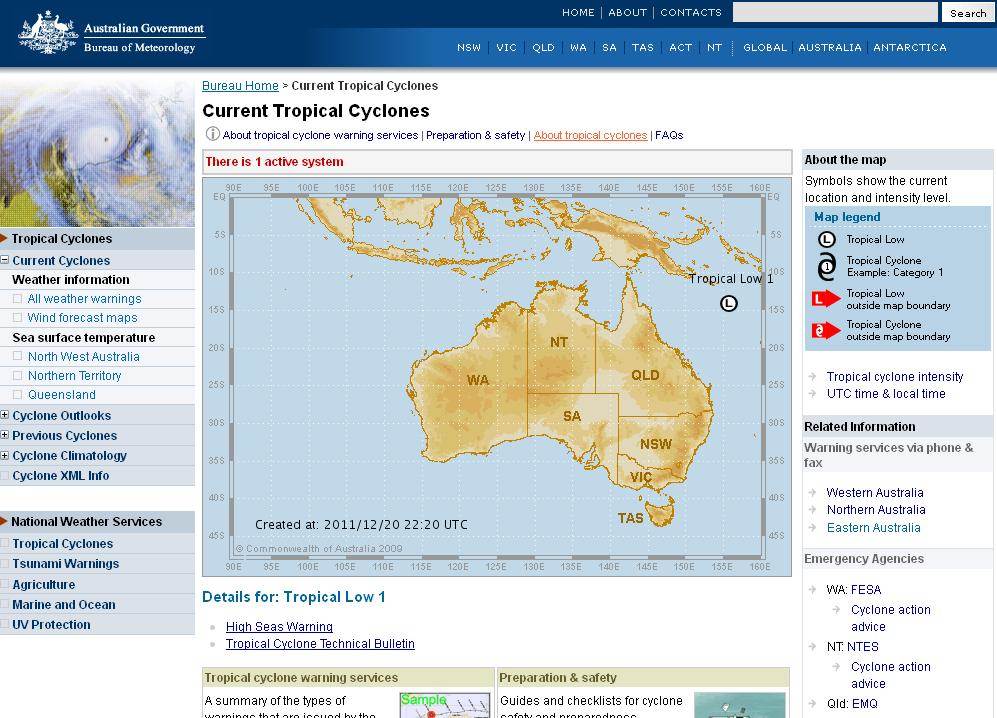This screenshot has width=997, height=718.
Task: Click red Tropical Cyclone outside boundary arrow
Action: 826,330
